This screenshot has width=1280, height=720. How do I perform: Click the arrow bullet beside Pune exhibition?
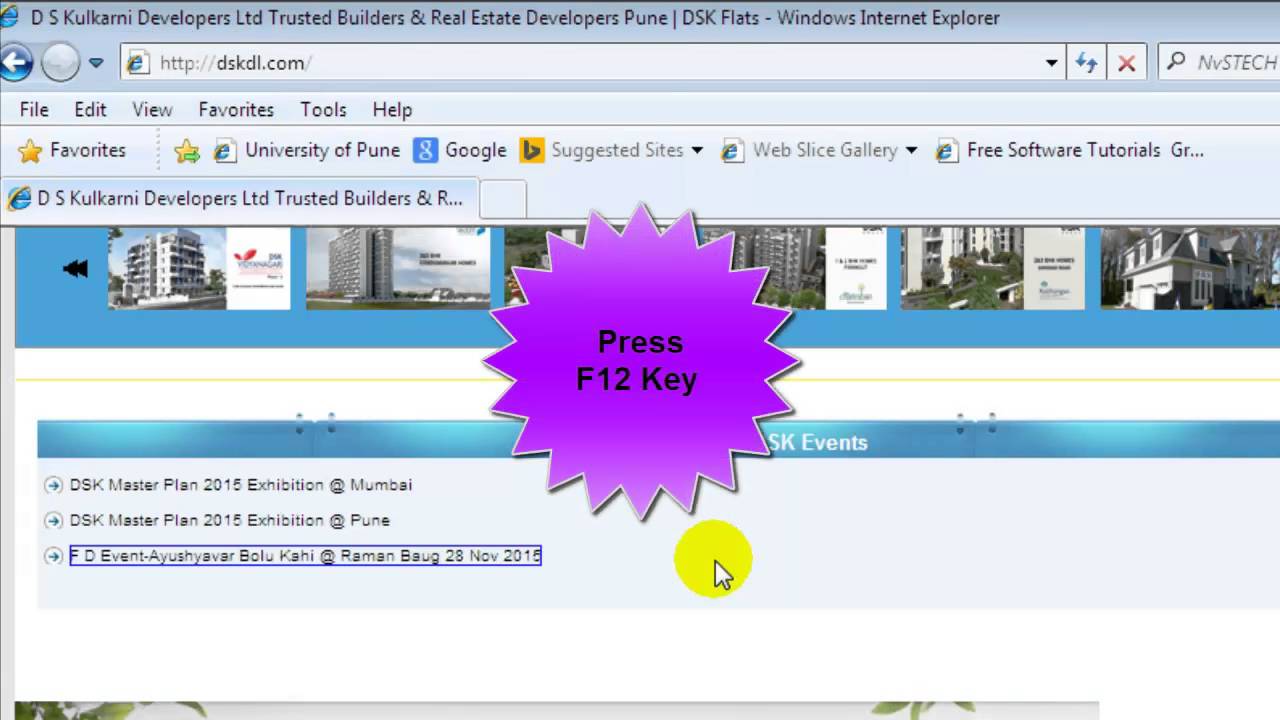[x=53, y=521]
